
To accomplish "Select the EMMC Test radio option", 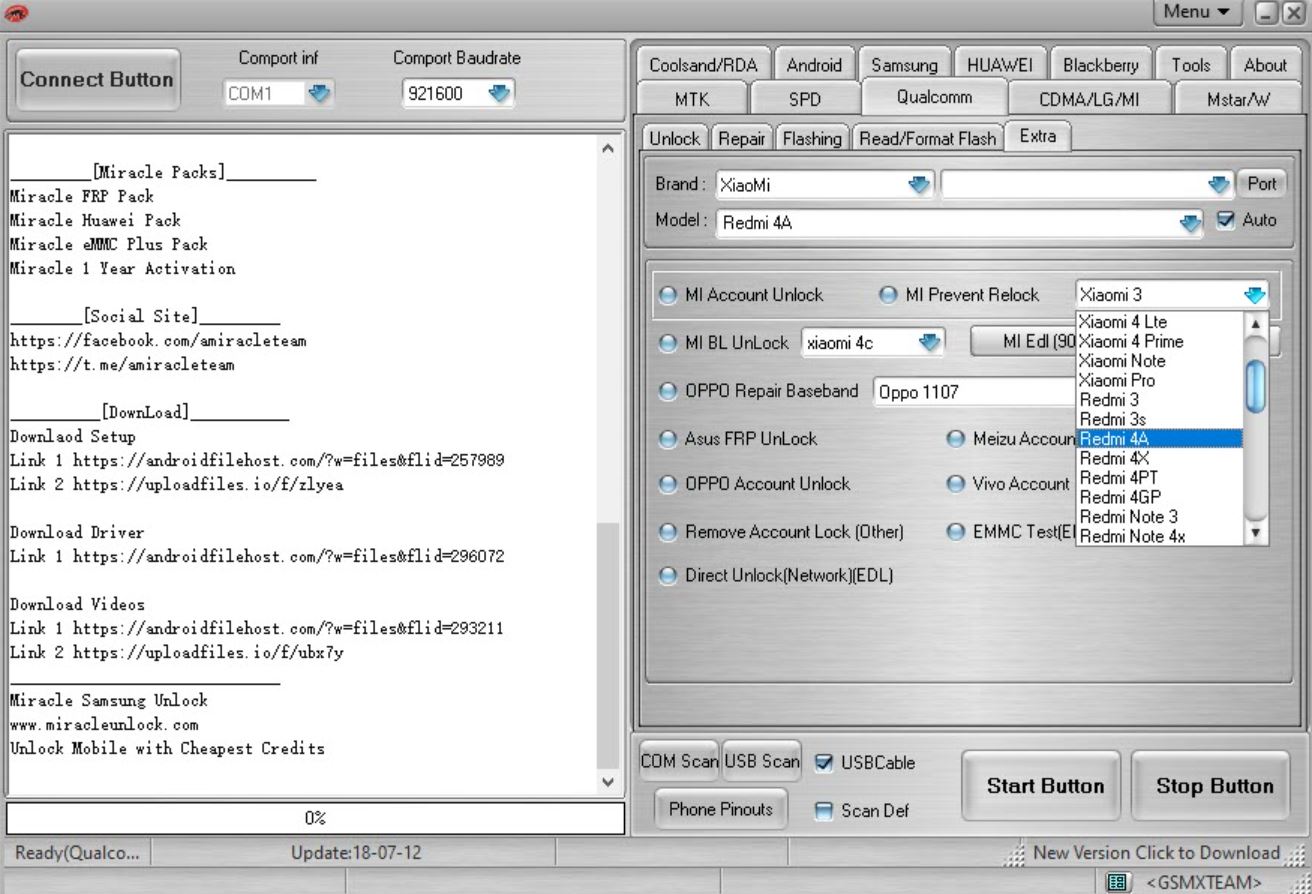I will 956,532.
